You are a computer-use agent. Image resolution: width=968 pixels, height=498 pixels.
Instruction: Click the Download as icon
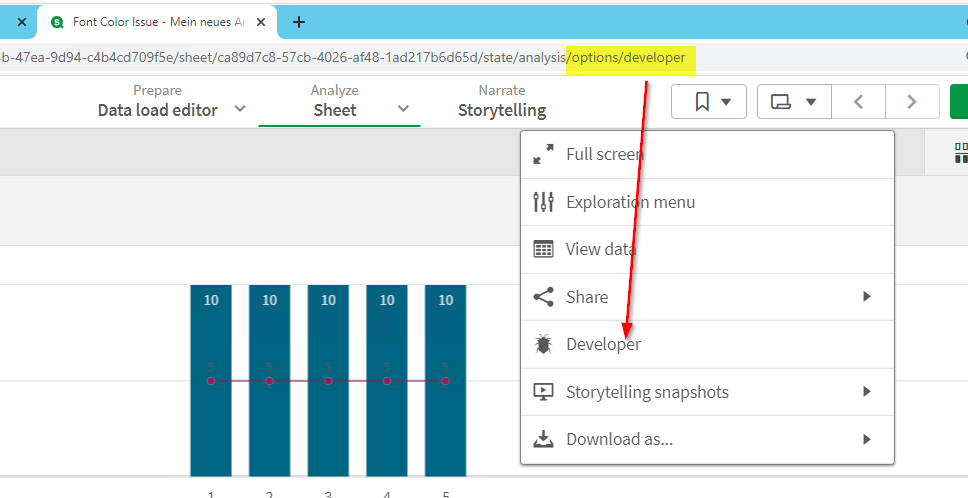pos(543,439)
